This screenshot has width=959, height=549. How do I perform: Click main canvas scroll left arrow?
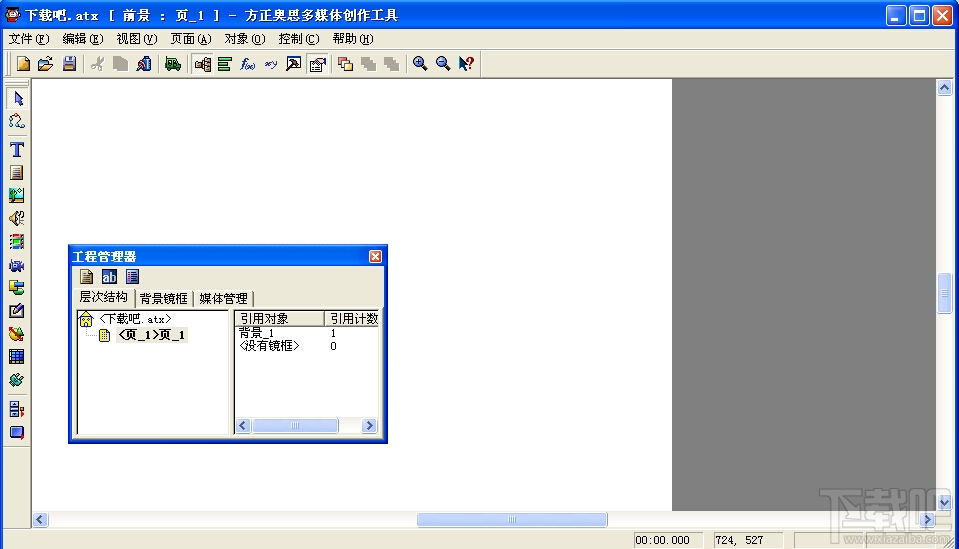[x=40, y=520]
